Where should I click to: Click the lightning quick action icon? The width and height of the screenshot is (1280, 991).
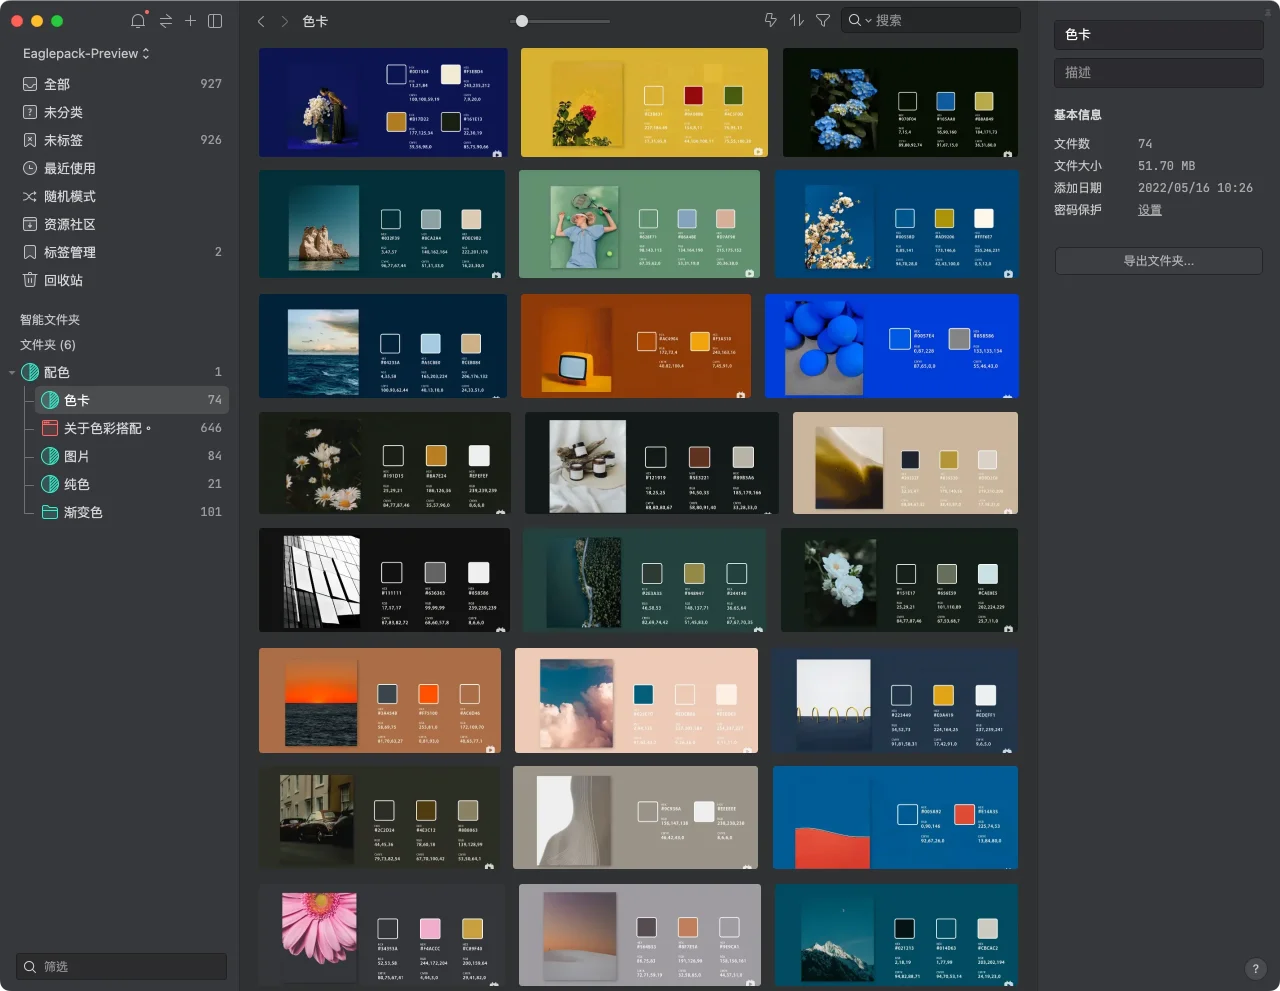pyautogui.click(x=770, y=20)
